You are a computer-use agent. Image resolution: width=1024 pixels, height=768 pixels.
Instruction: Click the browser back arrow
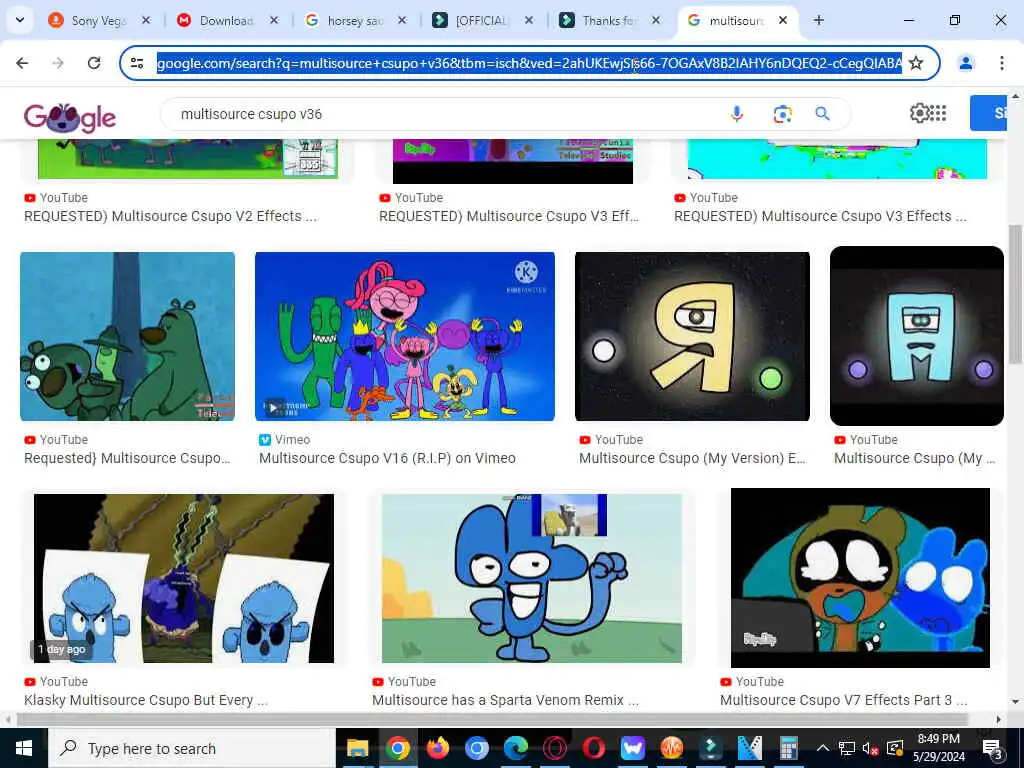(22, 63)
